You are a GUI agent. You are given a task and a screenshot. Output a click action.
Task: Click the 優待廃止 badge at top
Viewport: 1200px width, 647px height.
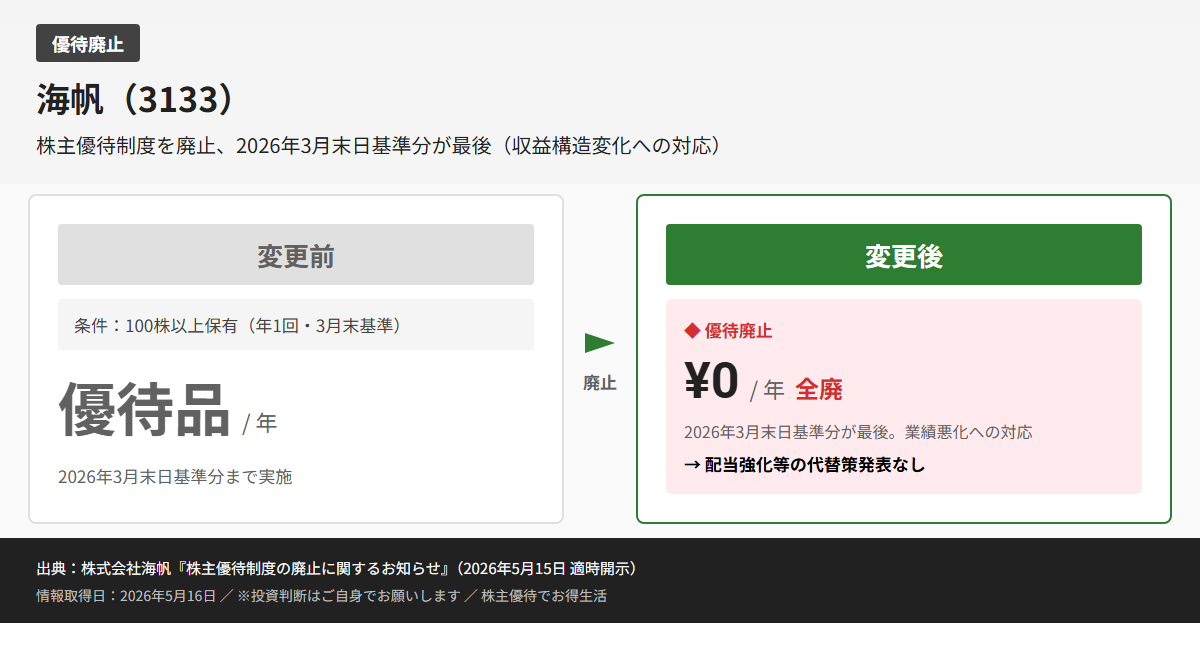[88, 43]
